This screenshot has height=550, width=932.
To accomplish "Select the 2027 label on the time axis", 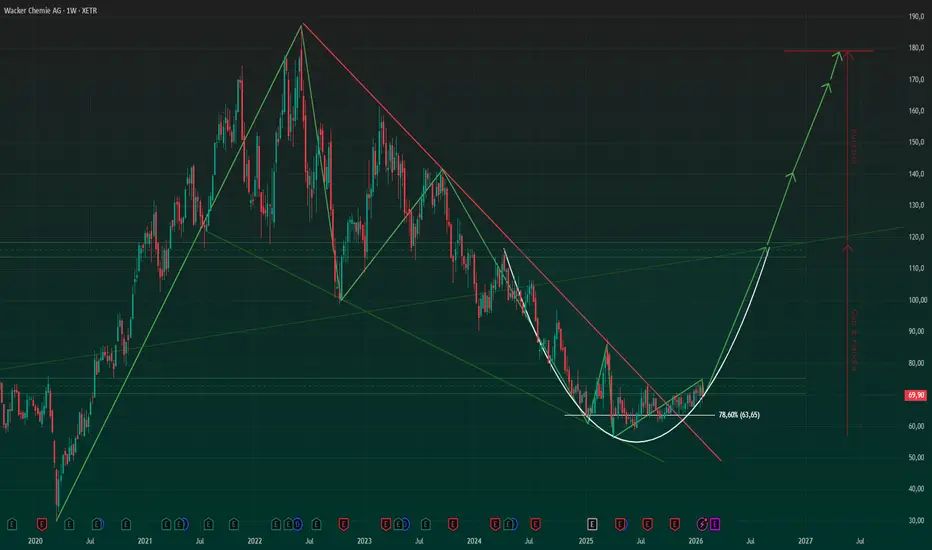I will (805, 540).
